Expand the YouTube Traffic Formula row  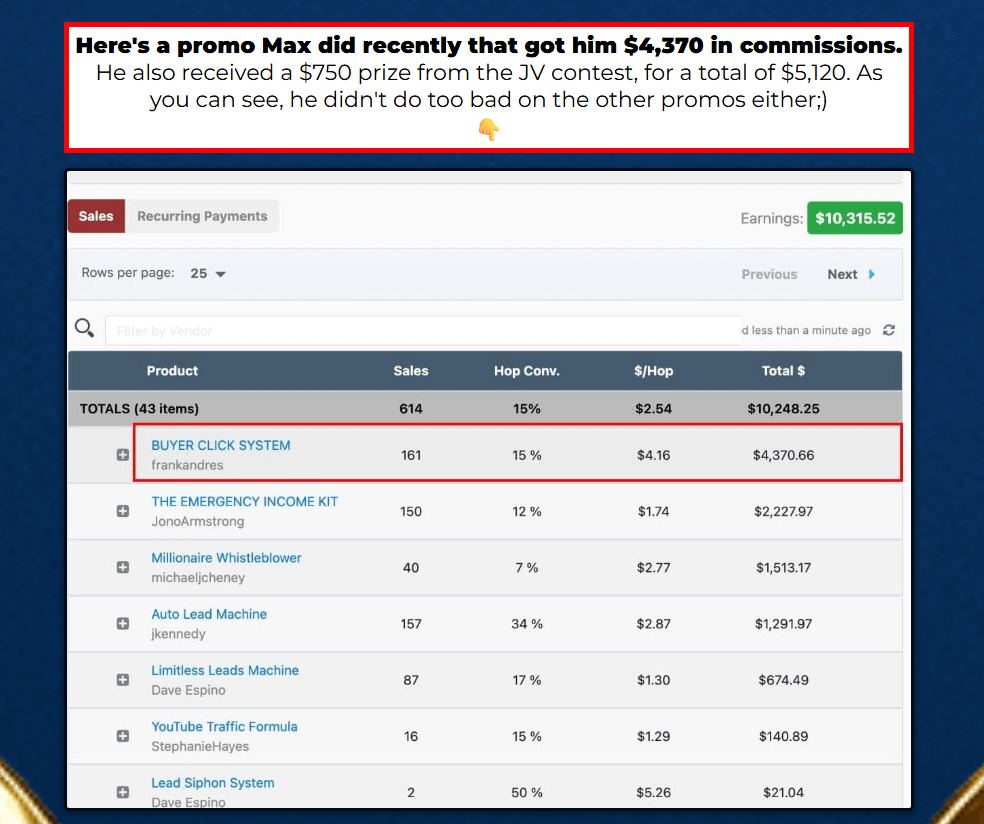(x=123, y=736)
